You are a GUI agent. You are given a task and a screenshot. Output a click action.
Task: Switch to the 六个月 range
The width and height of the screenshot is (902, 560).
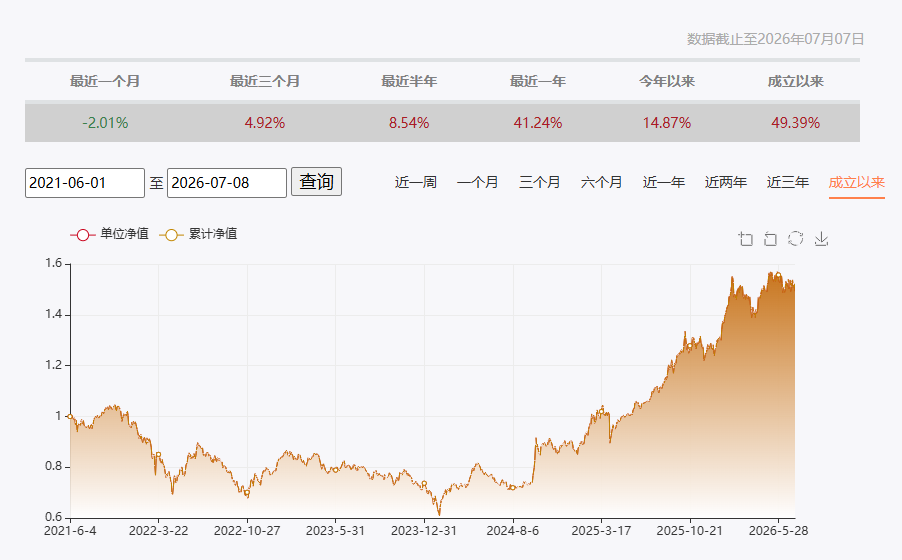602,182
